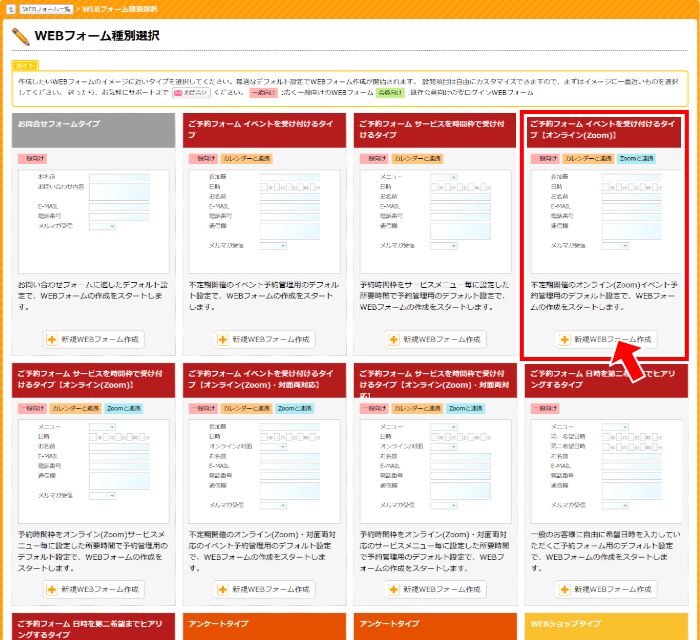The height and width of the screenshot is (640, 700).
Task: Click Zoomと連携 tag in イベント【オンライン(Zoom)】 card
Action: [x=636, y=158]
